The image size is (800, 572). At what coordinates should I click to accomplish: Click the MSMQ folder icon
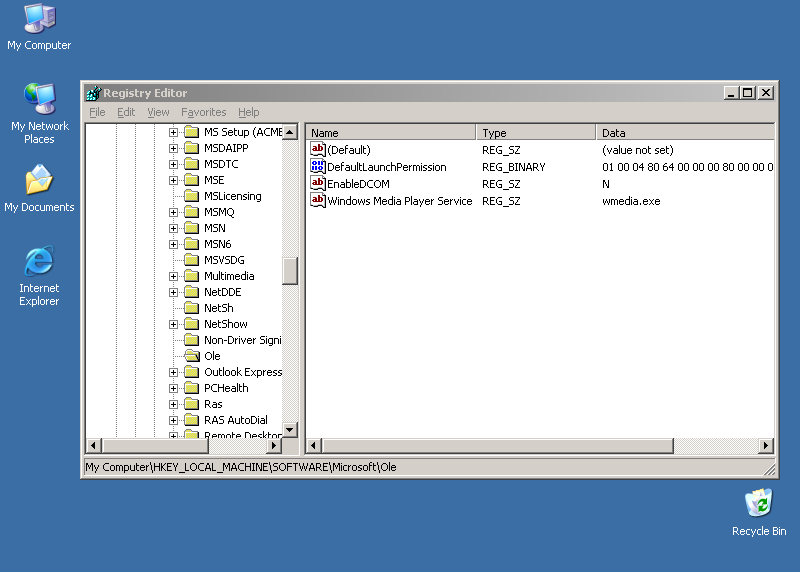(x=191, y=212)
